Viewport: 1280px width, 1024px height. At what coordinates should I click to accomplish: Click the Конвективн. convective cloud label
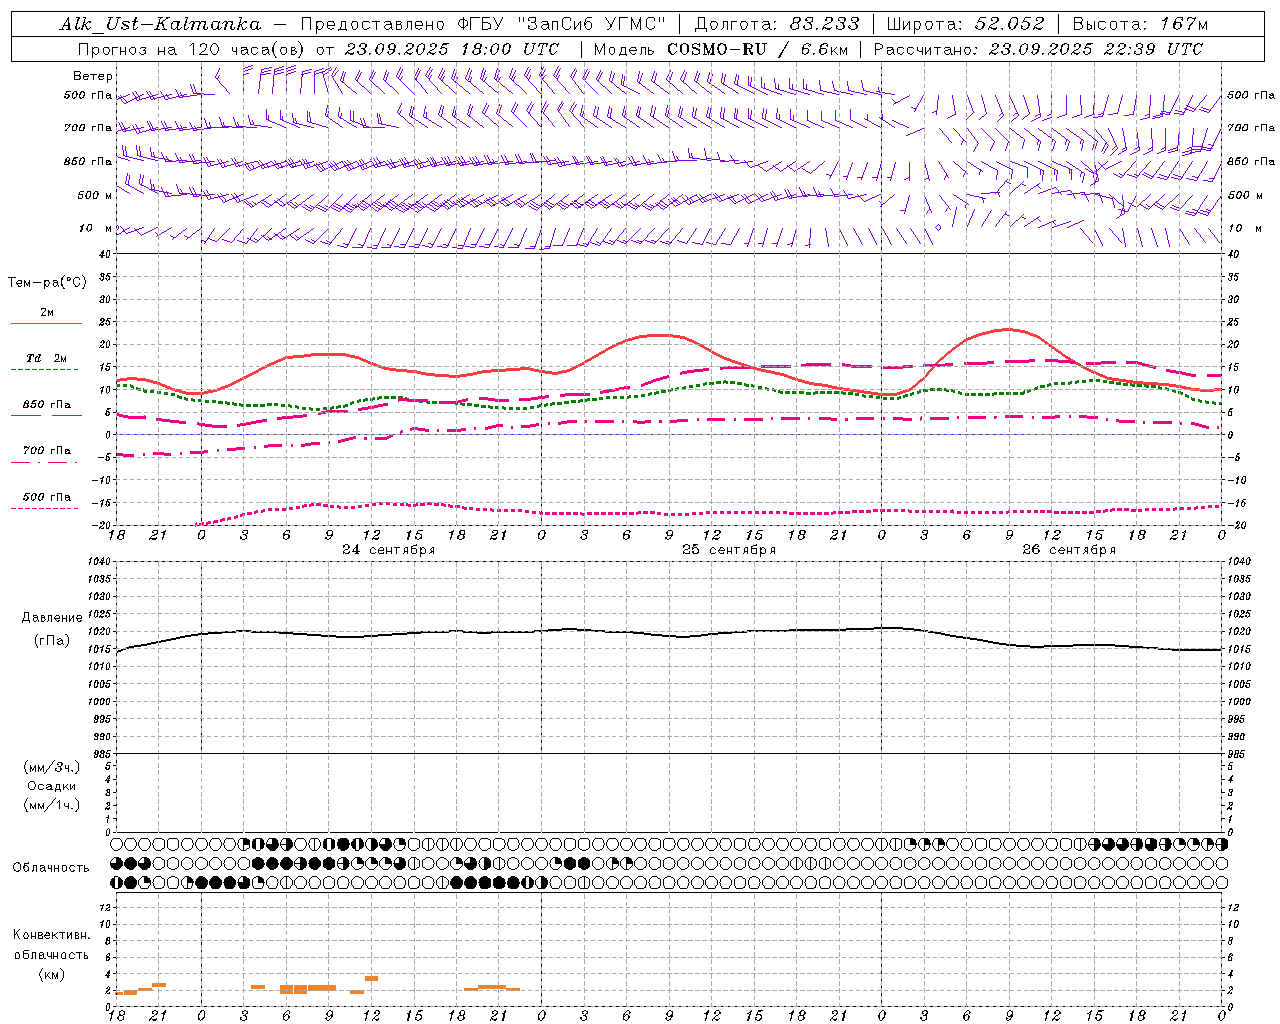51,935
